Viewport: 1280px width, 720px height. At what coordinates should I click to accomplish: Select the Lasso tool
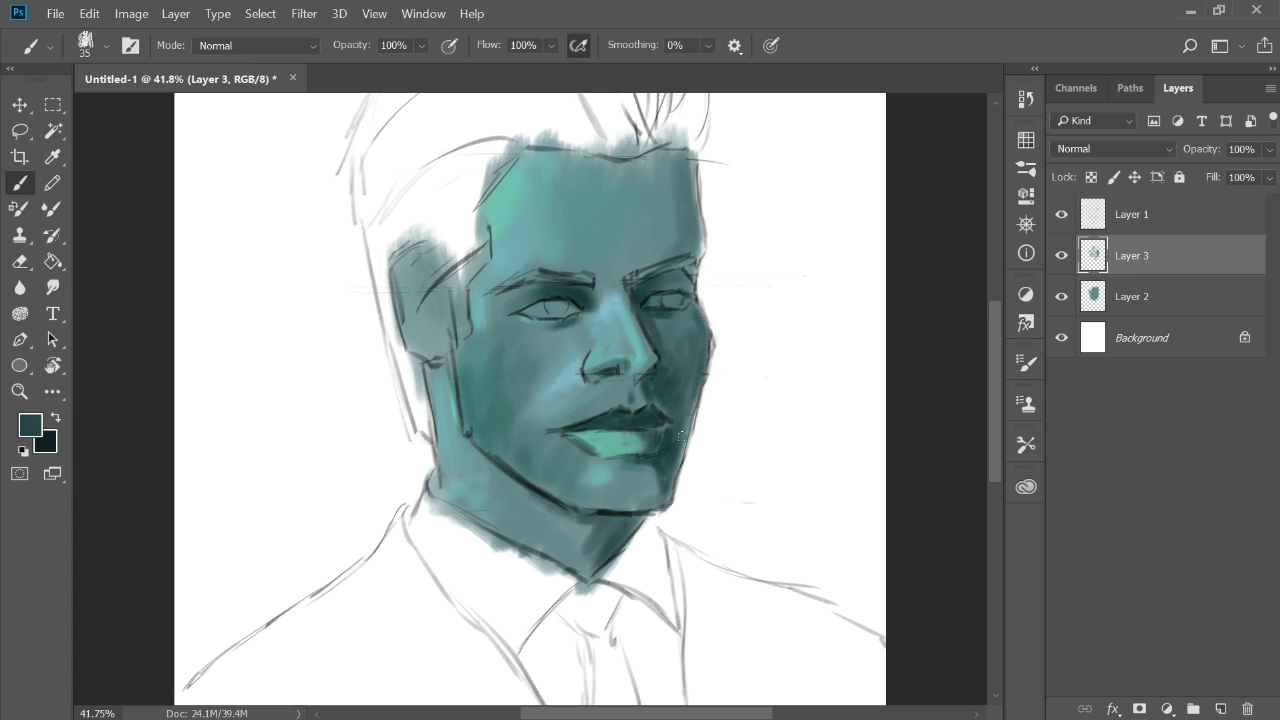coord(20,131)
